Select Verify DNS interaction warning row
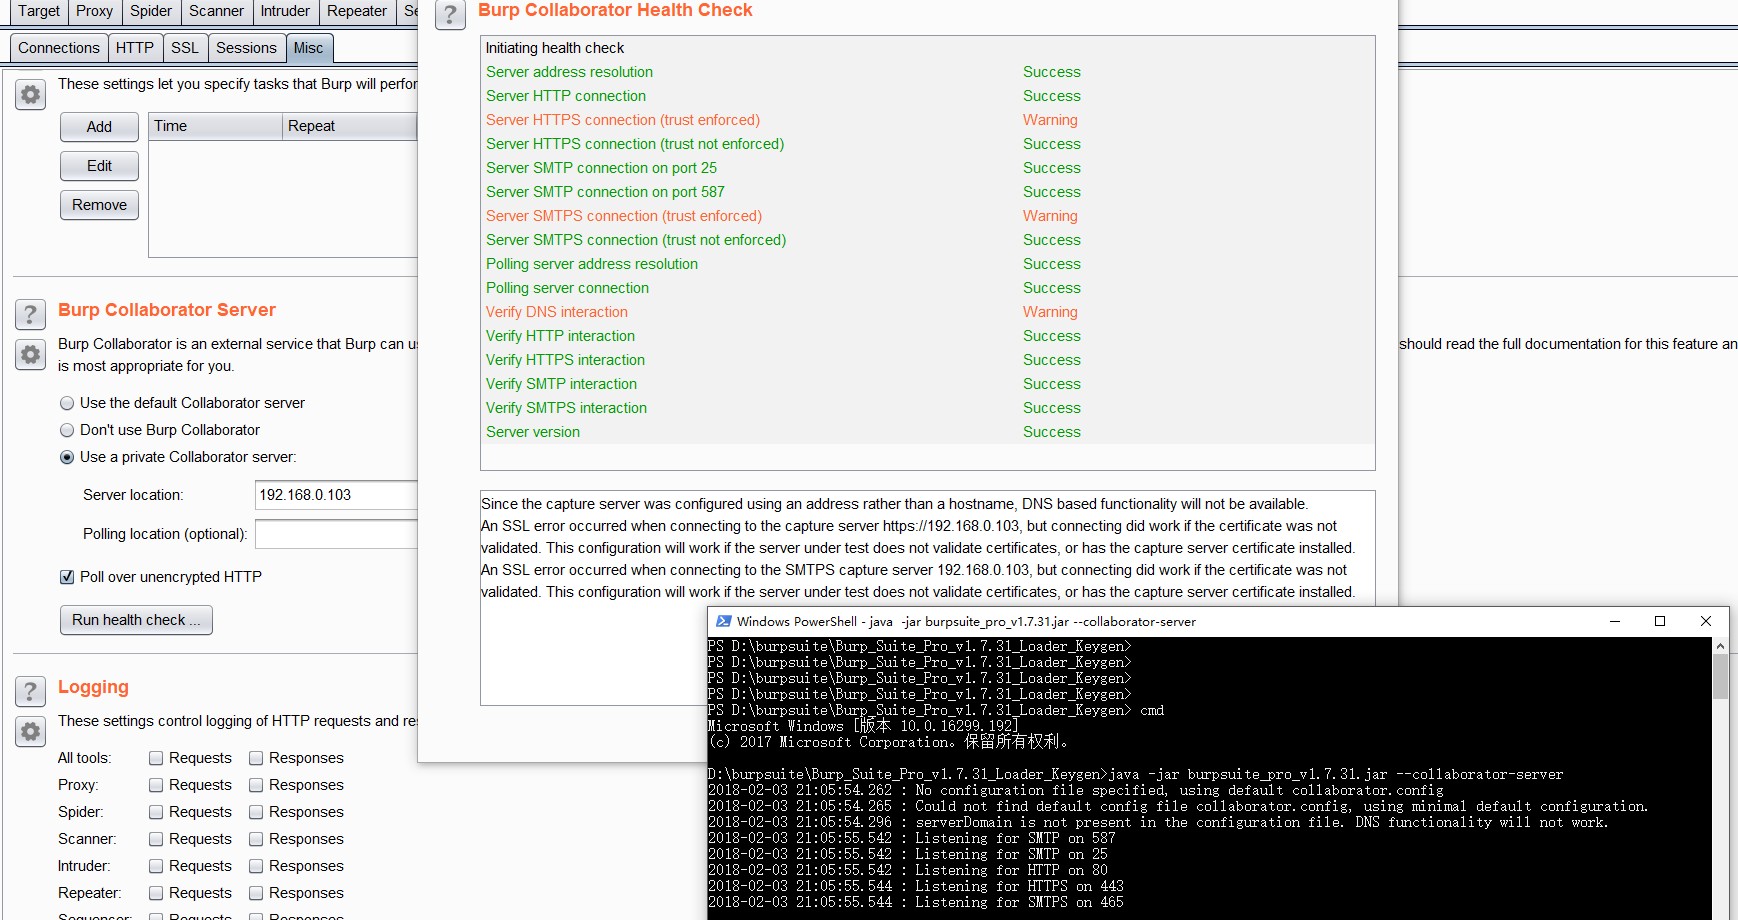 click(928, 312)
